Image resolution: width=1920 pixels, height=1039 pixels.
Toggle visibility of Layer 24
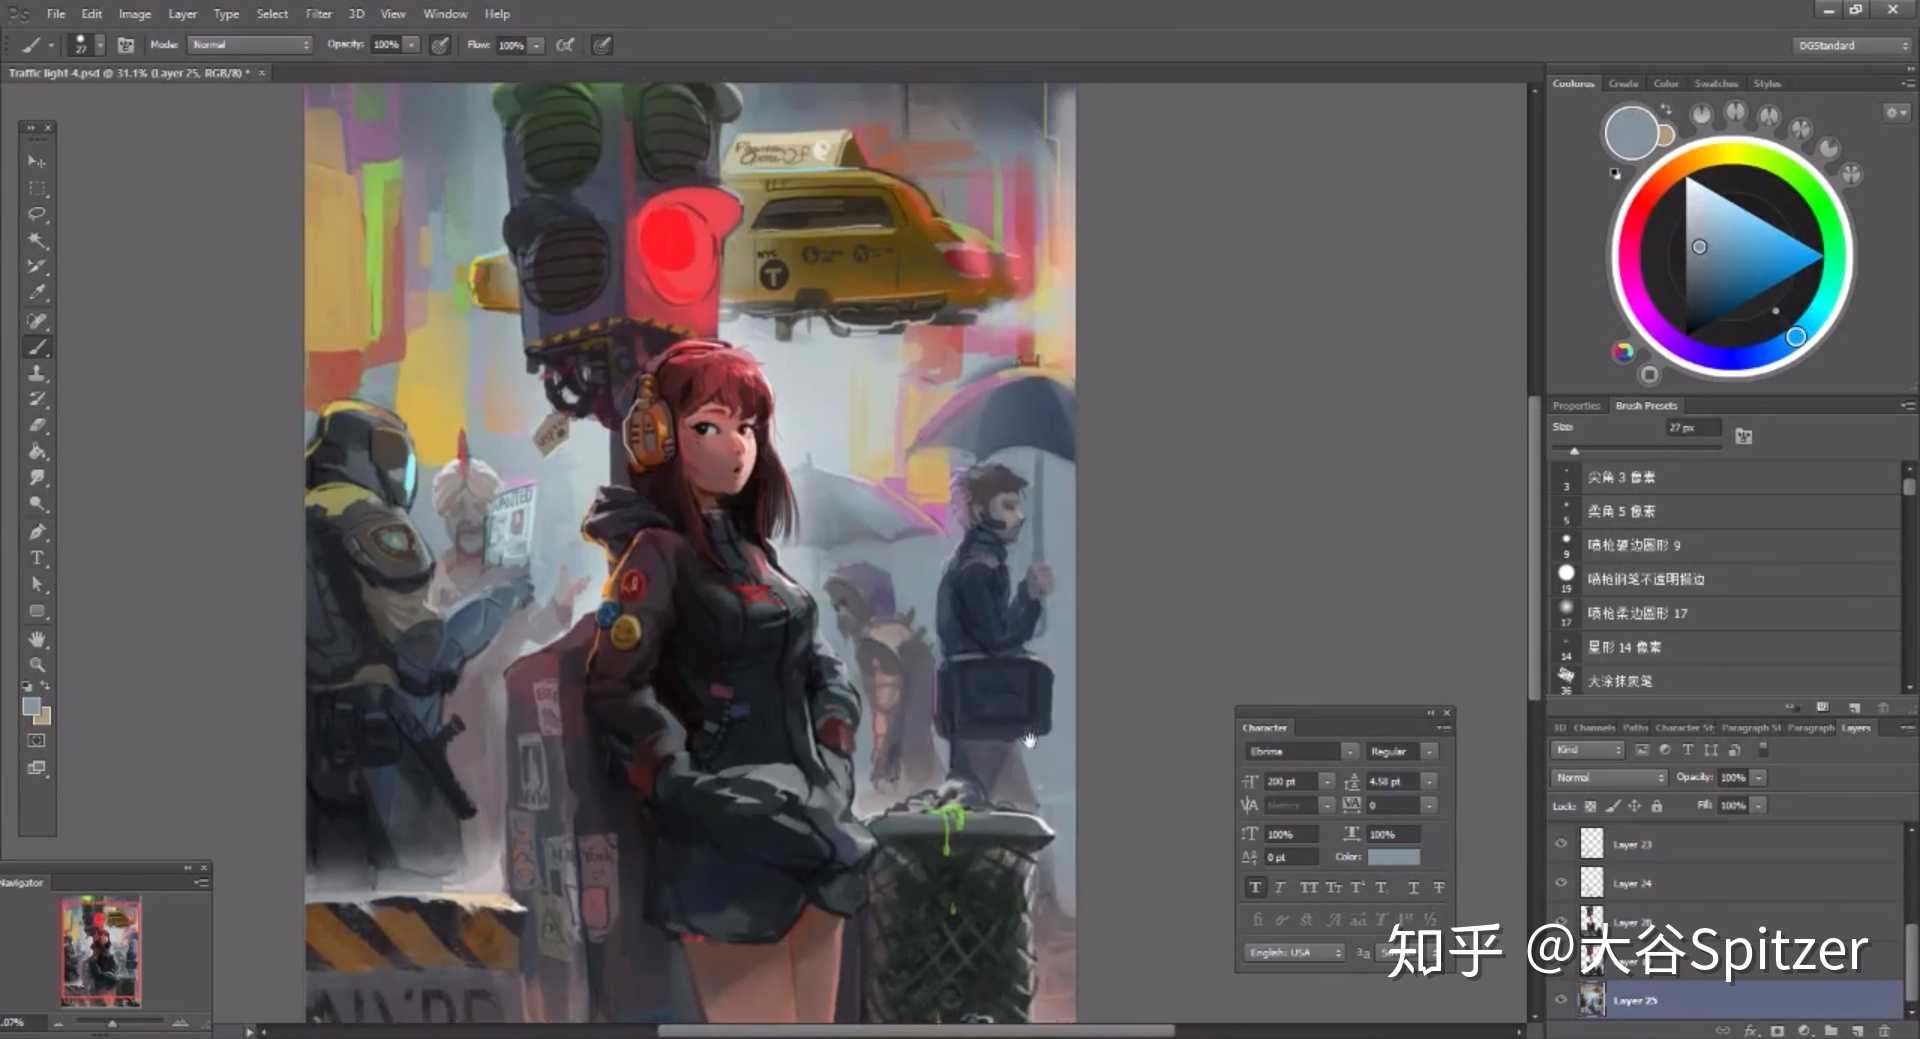click(x=1561, y=882)
